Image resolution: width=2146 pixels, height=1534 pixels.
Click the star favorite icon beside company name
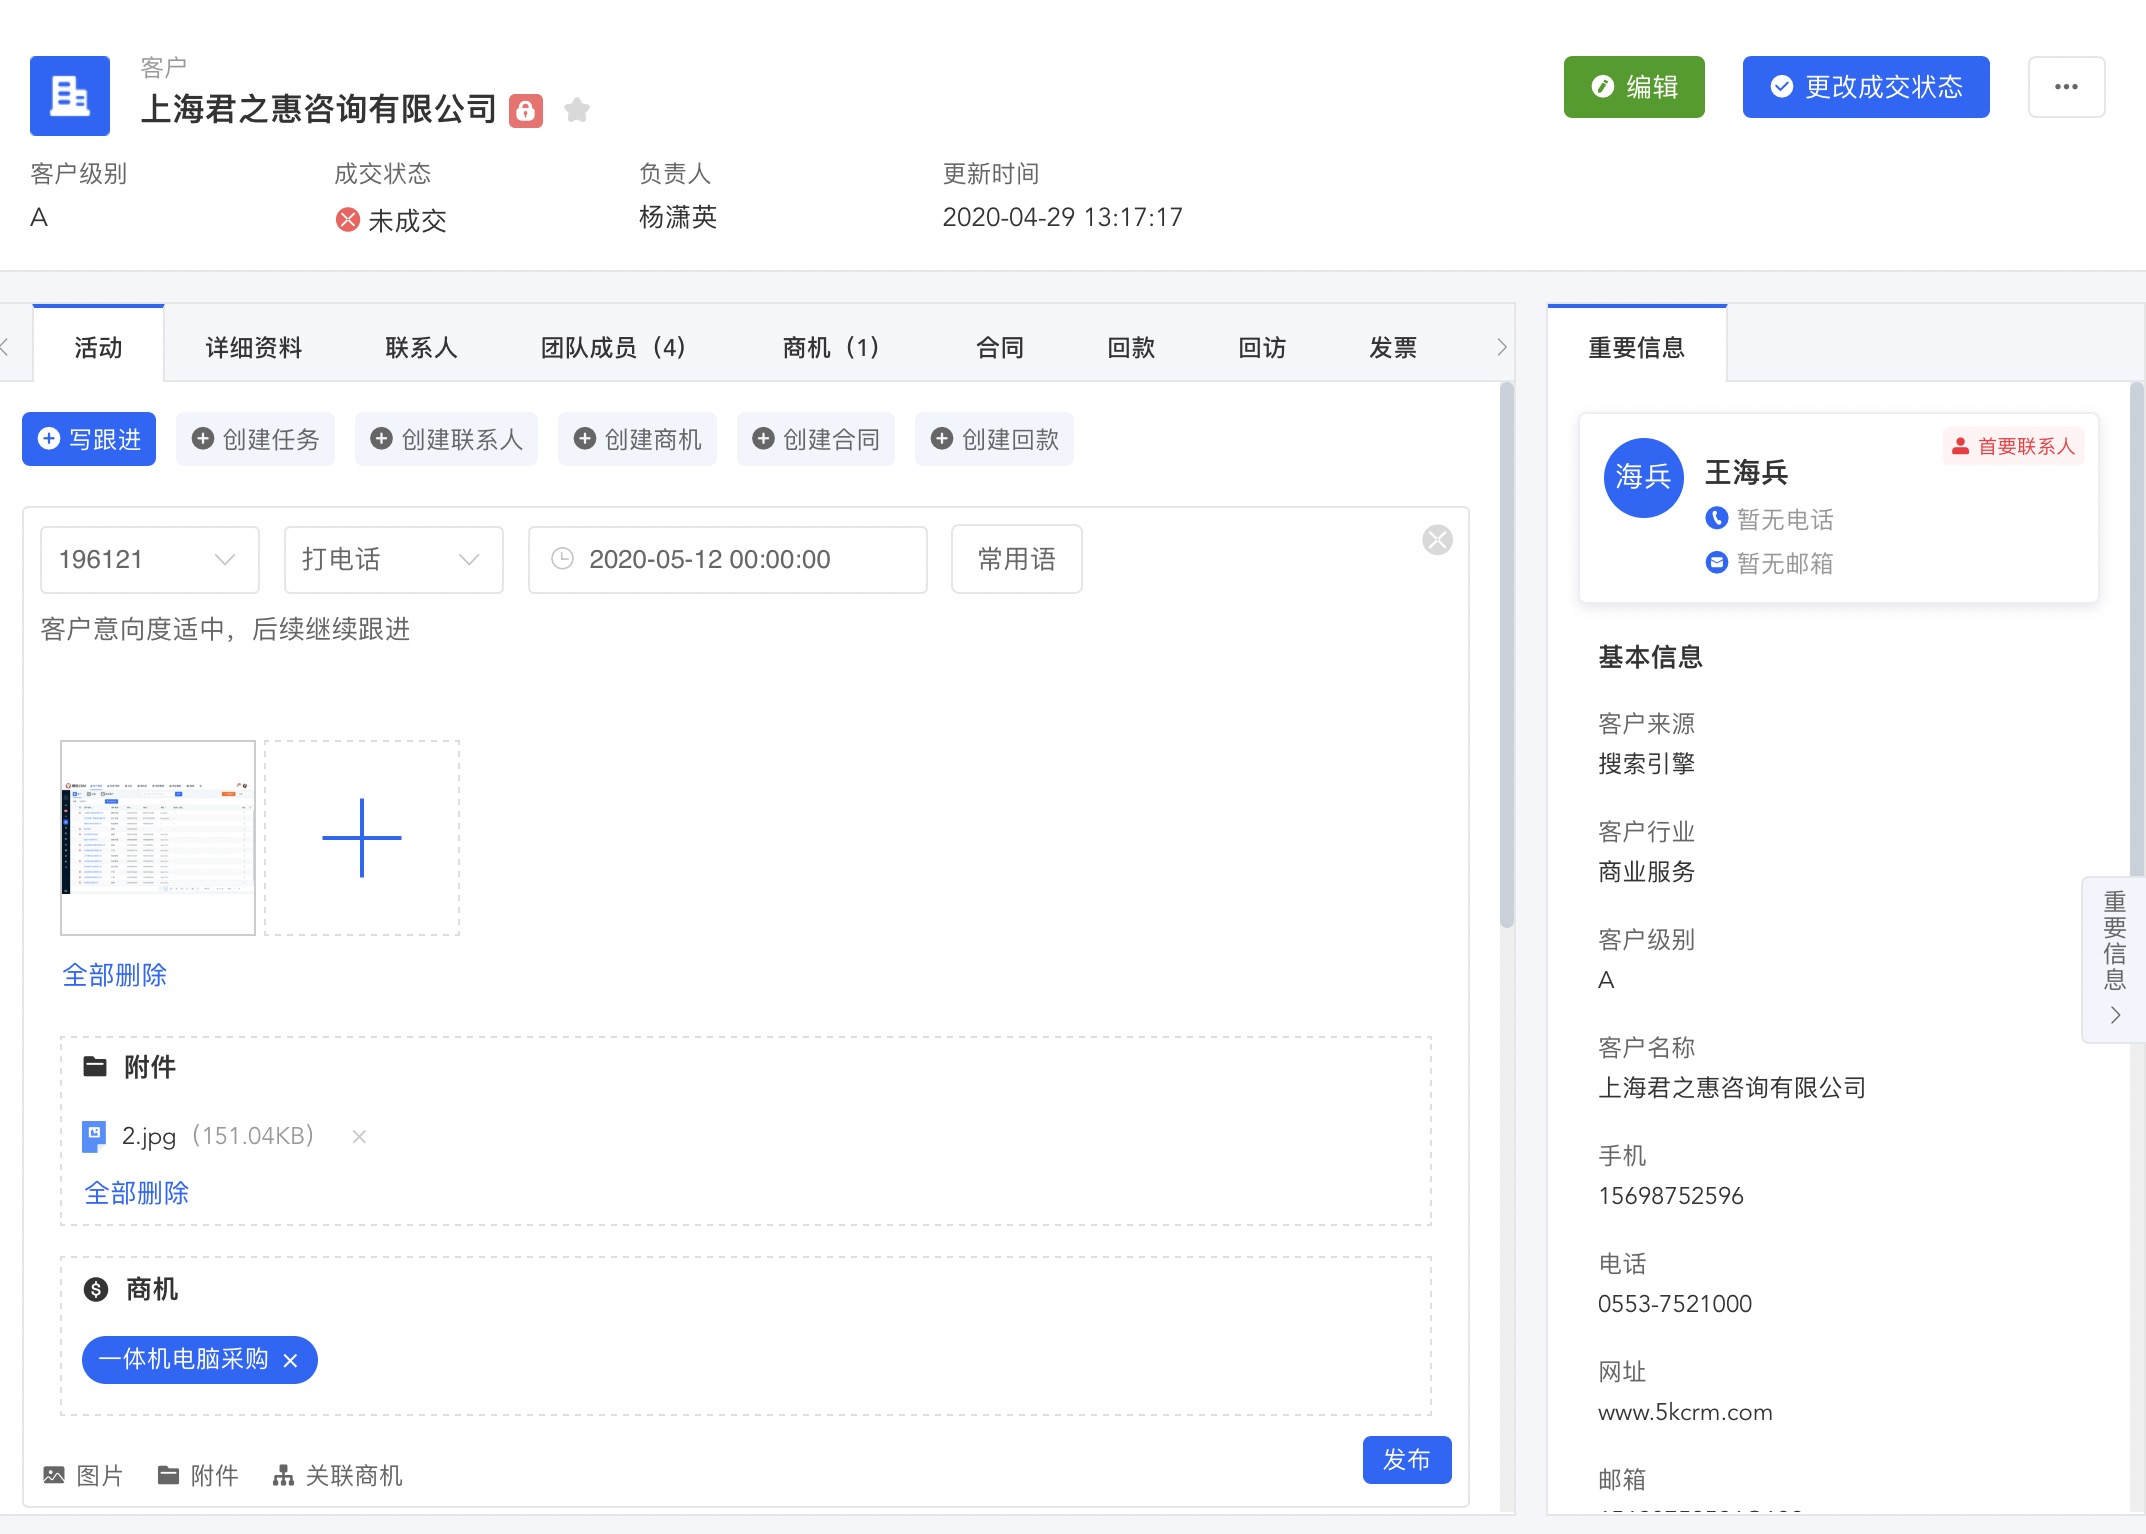(576, 109)
